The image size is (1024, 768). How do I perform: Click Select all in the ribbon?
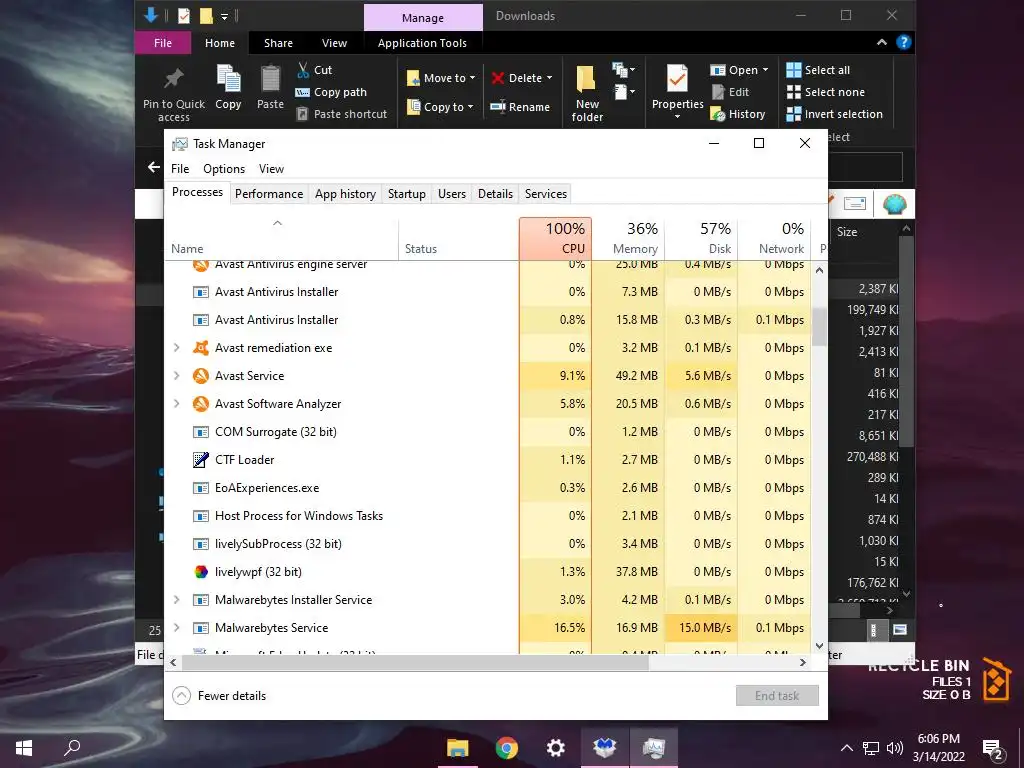818,70
